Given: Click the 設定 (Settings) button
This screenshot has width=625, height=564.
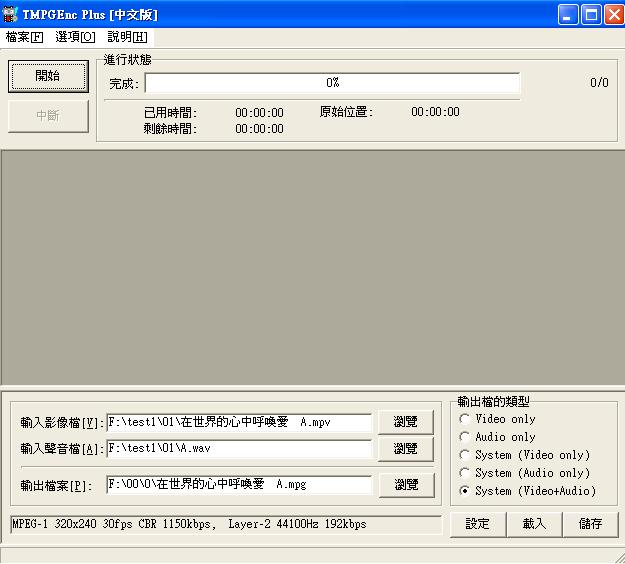Looking at the screenshot, I should tap(477, 524).
